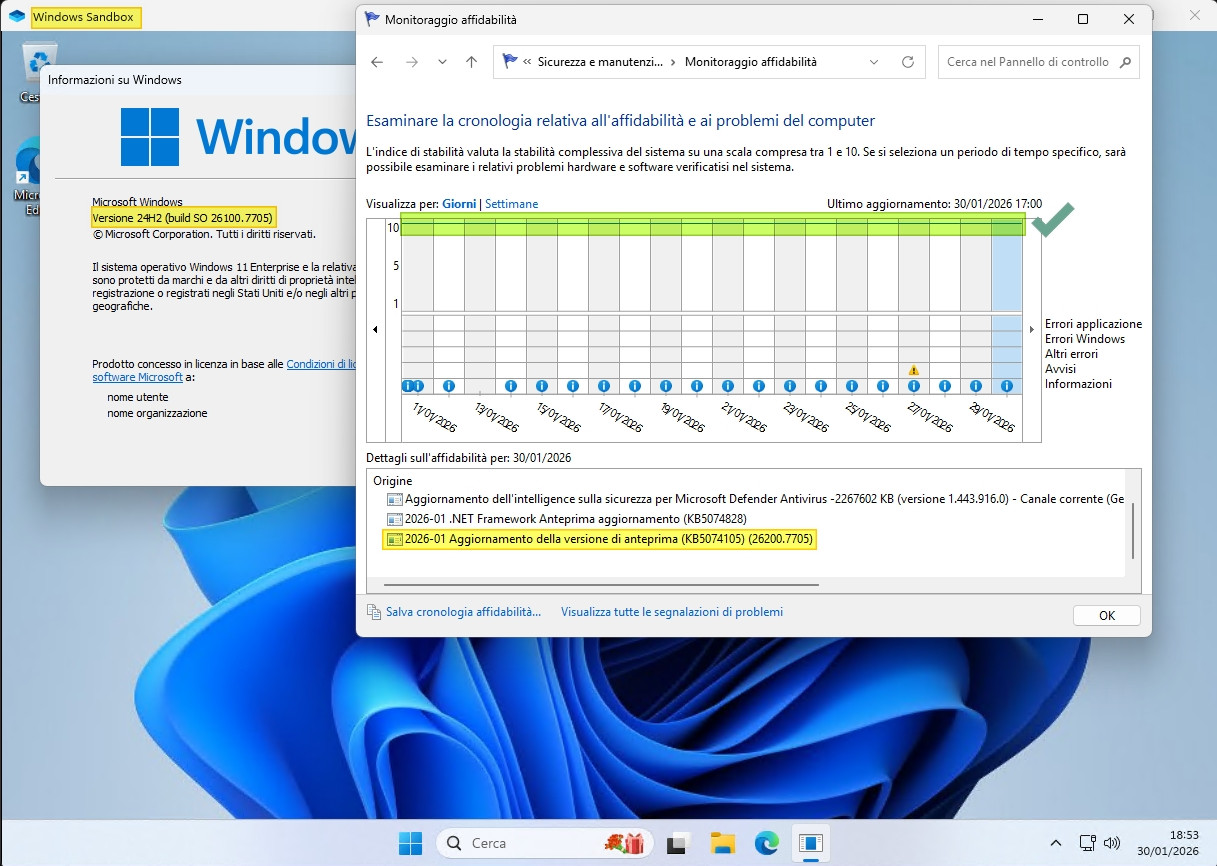Expand the address bar history chevron
The height and width of the screenshot is (866, 1217).
[x=874, y=62]
